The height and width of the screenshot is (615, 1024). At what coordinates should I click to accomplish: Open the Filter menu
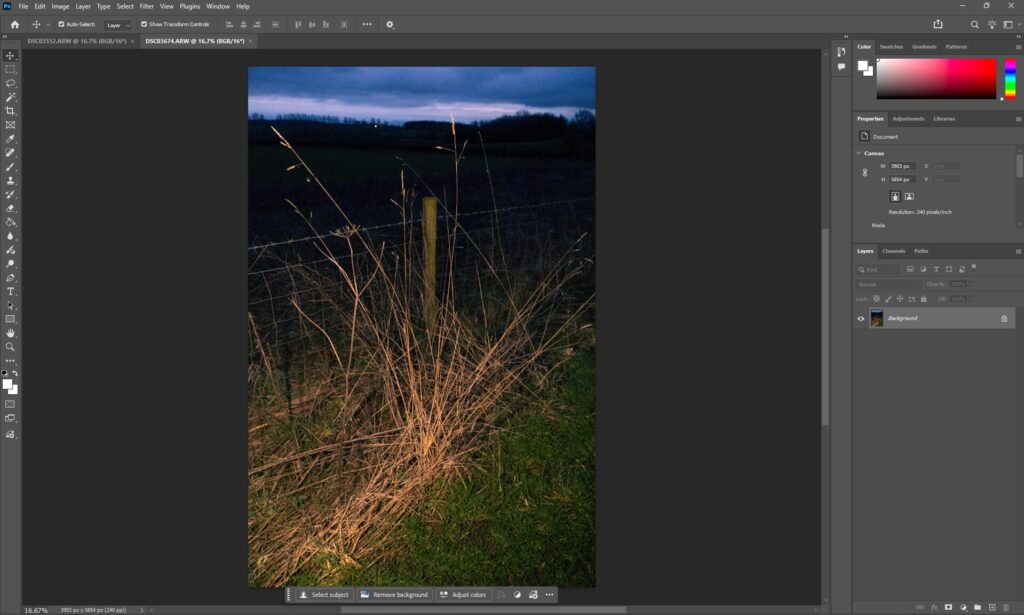tap(146, 6)
